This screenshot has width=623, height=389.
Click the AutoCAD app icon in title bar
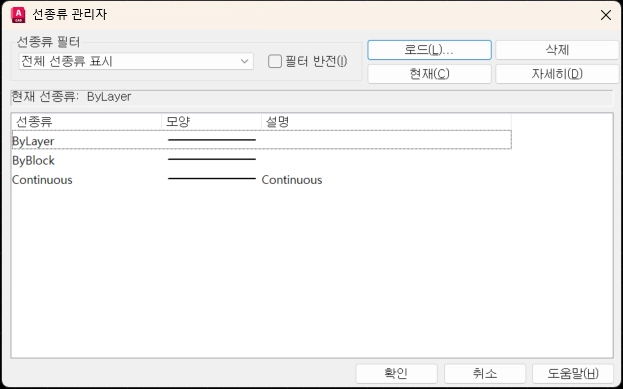(18, 15)
